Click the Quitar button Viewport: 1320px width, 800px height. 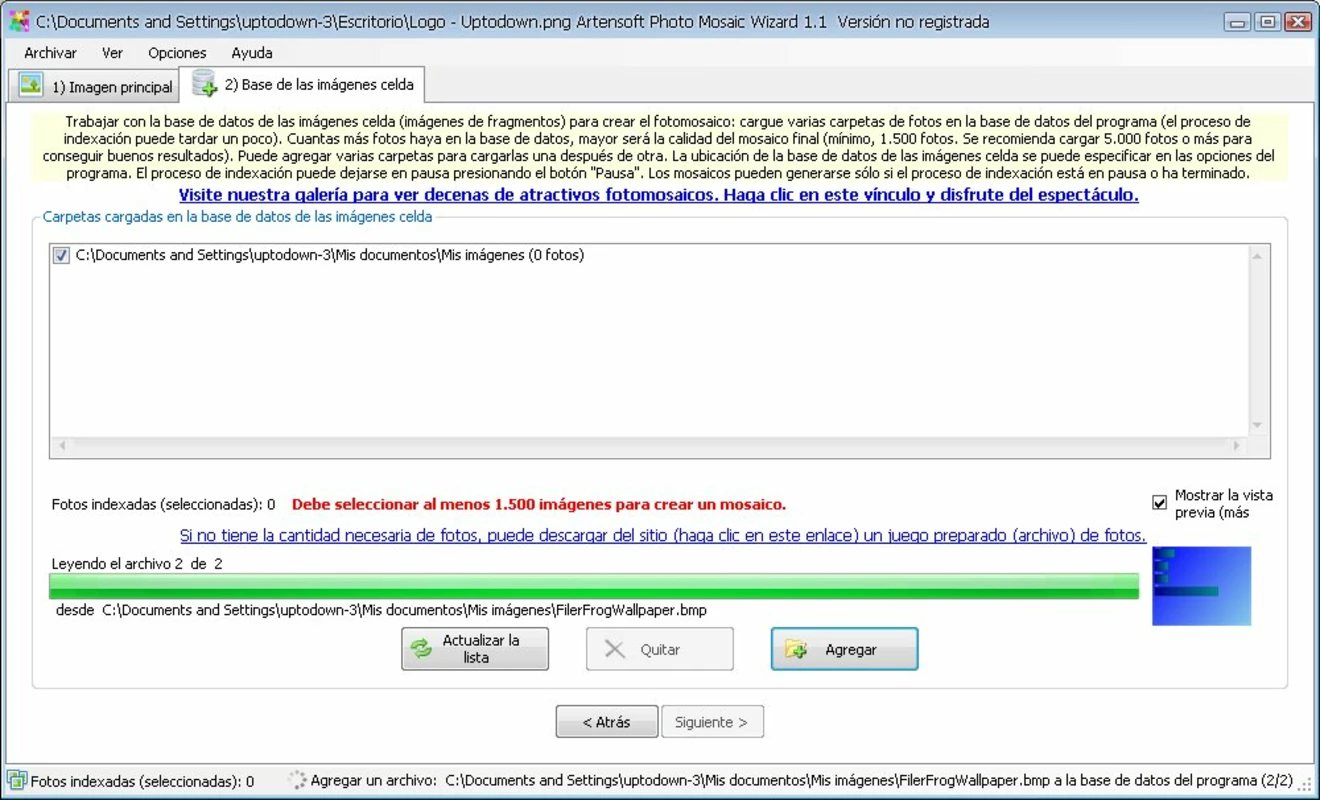coord(660,649)
